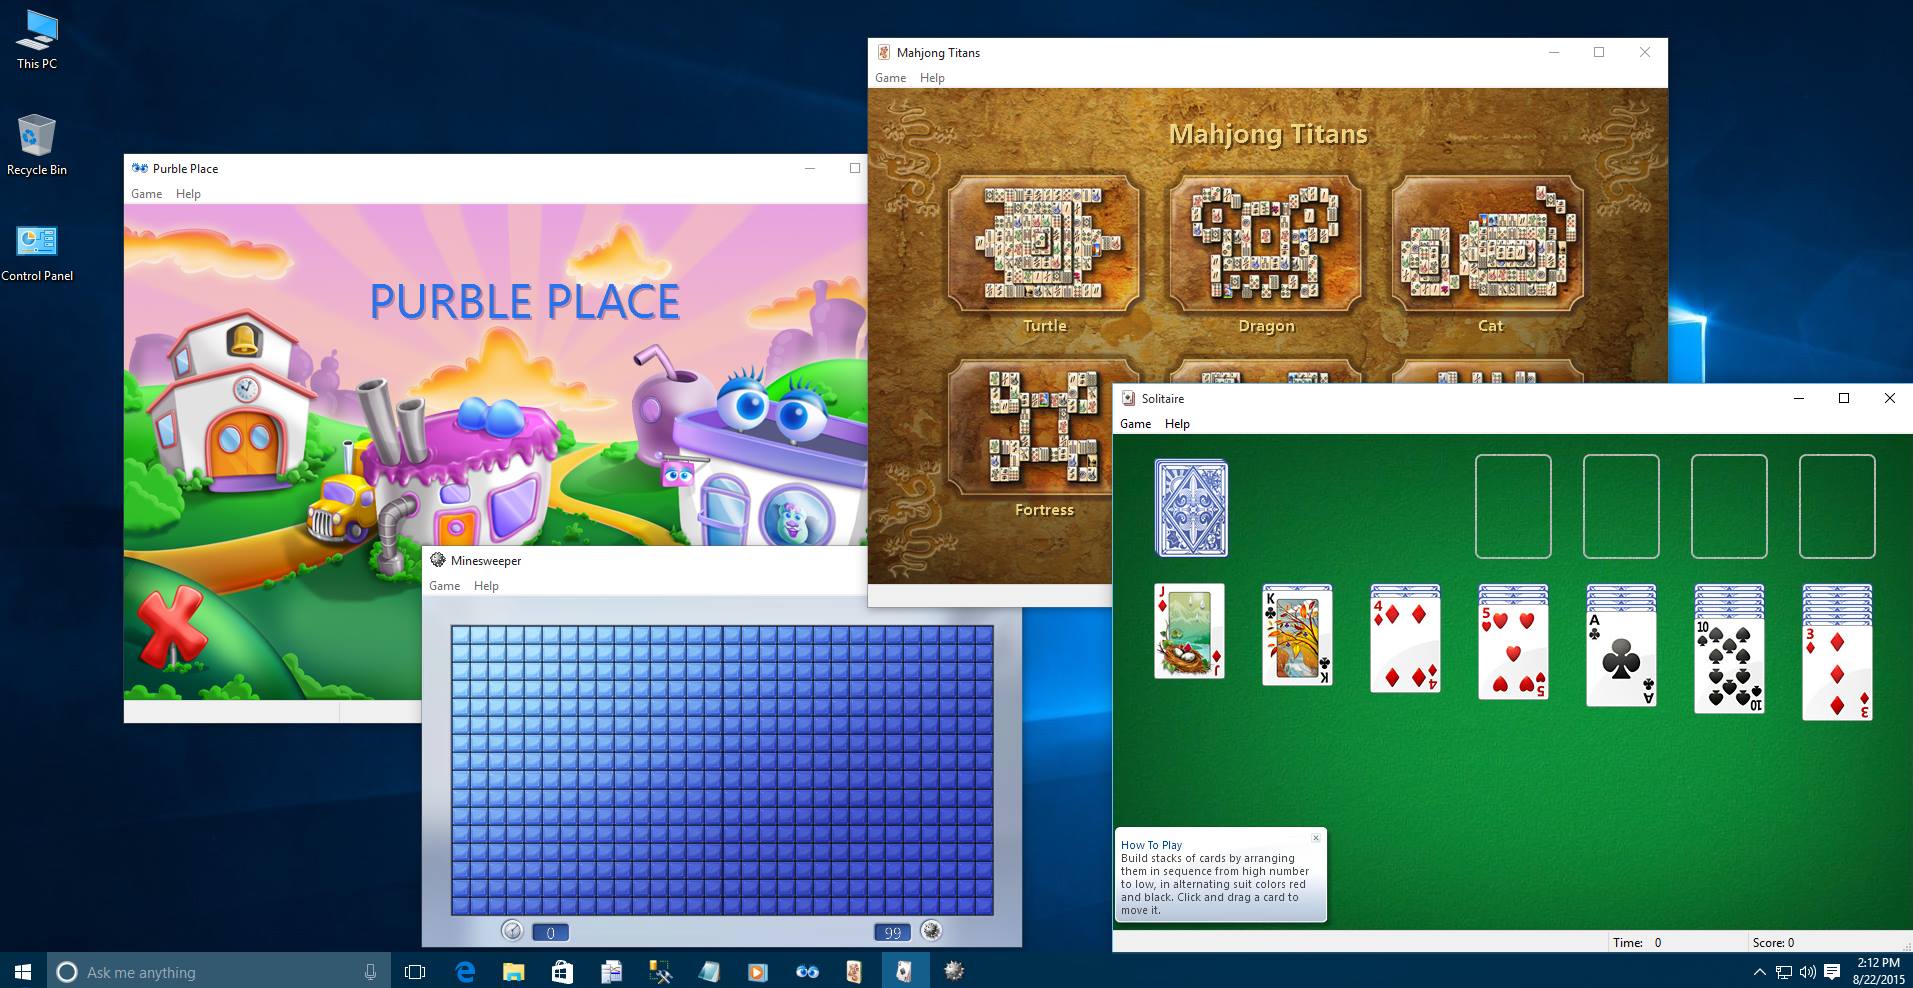Minimize the Mahjong Titans window
This screenshot has height=988, width=1913.
click(x=1554, y=53)
